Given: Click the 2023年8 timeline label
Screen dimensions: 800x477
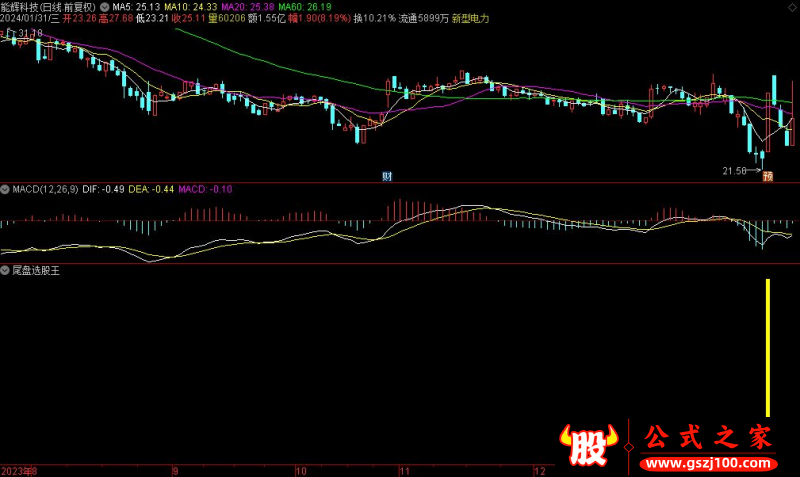Looking at the screenshot, I should tap(19, 471).
